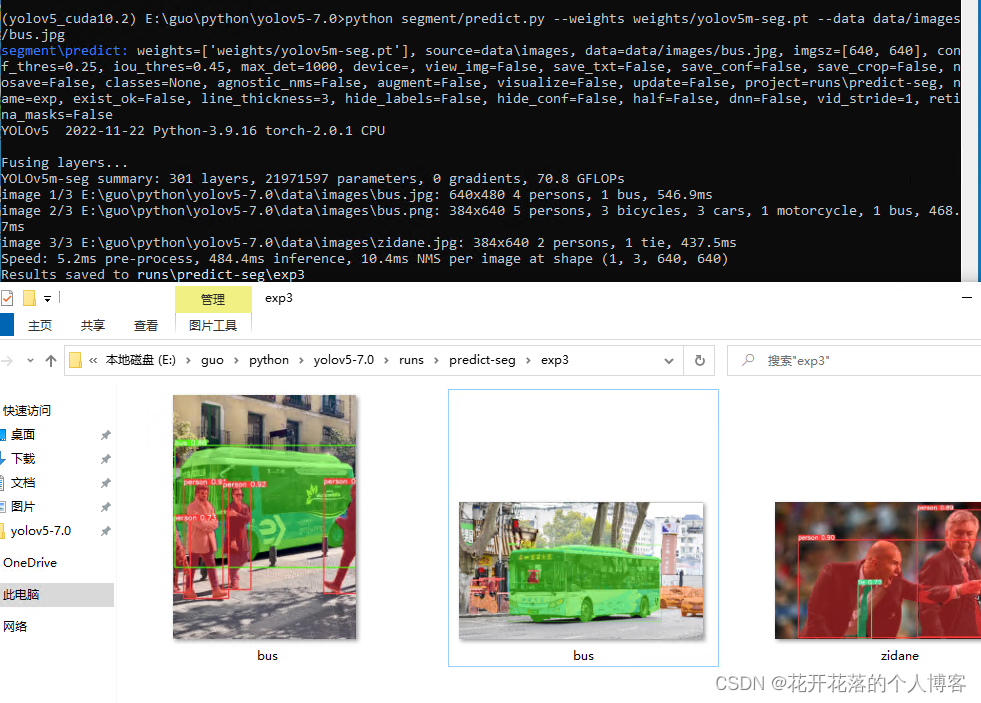
Task: Expand chevron after yolov5-7.0 in breadcrumb
Action: pos(387,360)
